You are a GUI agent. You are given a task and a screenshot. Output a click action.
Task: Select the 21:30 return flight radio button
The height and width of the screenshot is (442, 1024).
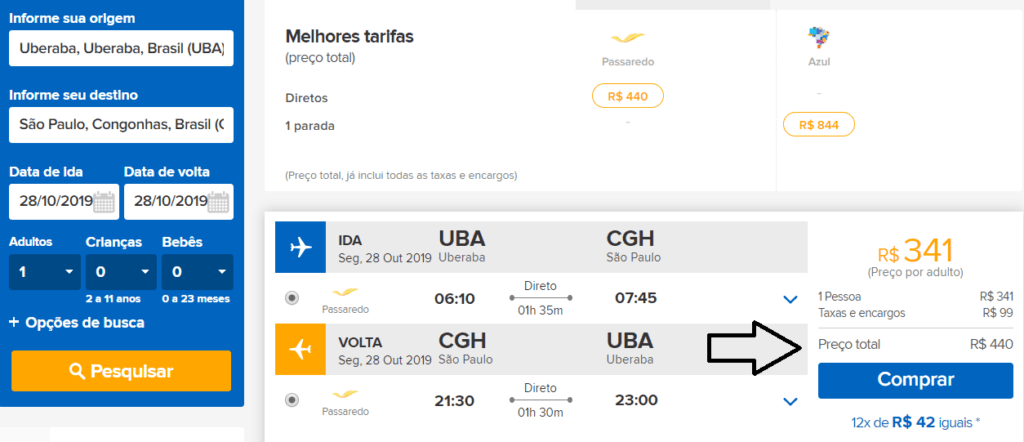click(x=293, y=400)
